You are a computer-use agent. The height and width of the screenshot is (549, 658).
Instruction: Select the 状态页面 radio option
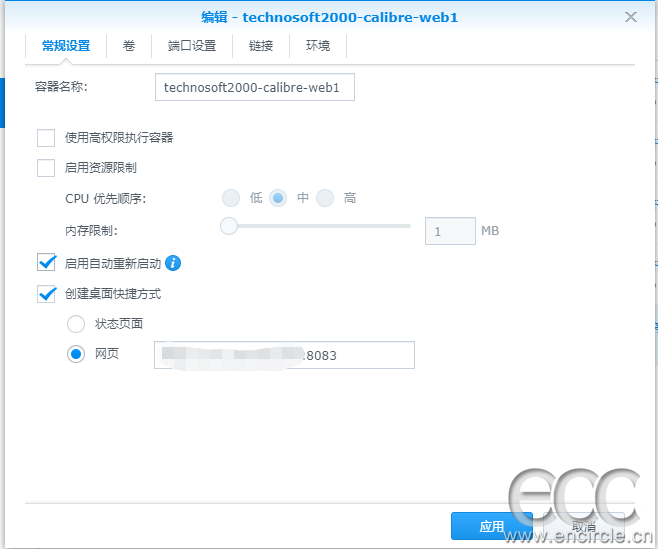click(x=76, y=324)
